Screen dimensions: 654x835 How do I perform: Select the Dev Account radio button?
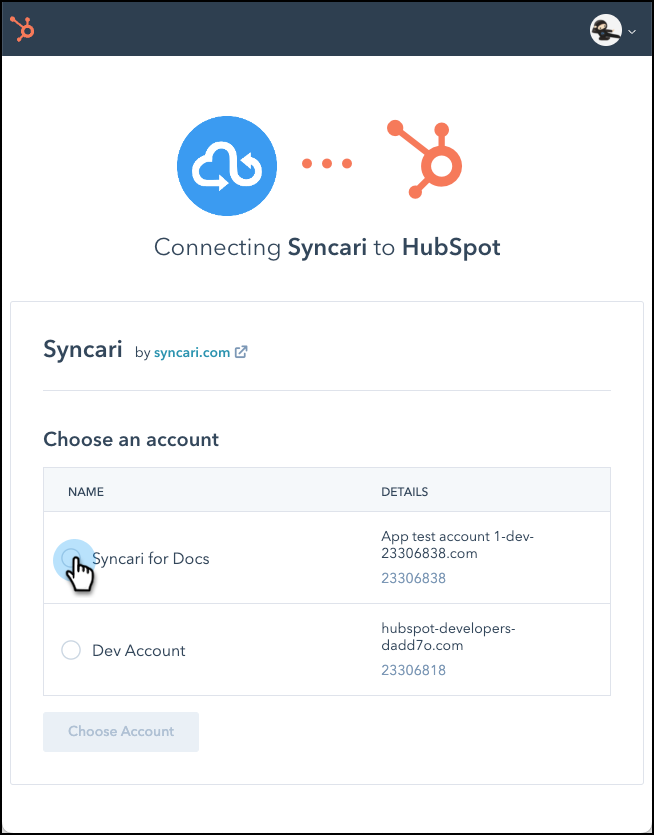[71, 650]
